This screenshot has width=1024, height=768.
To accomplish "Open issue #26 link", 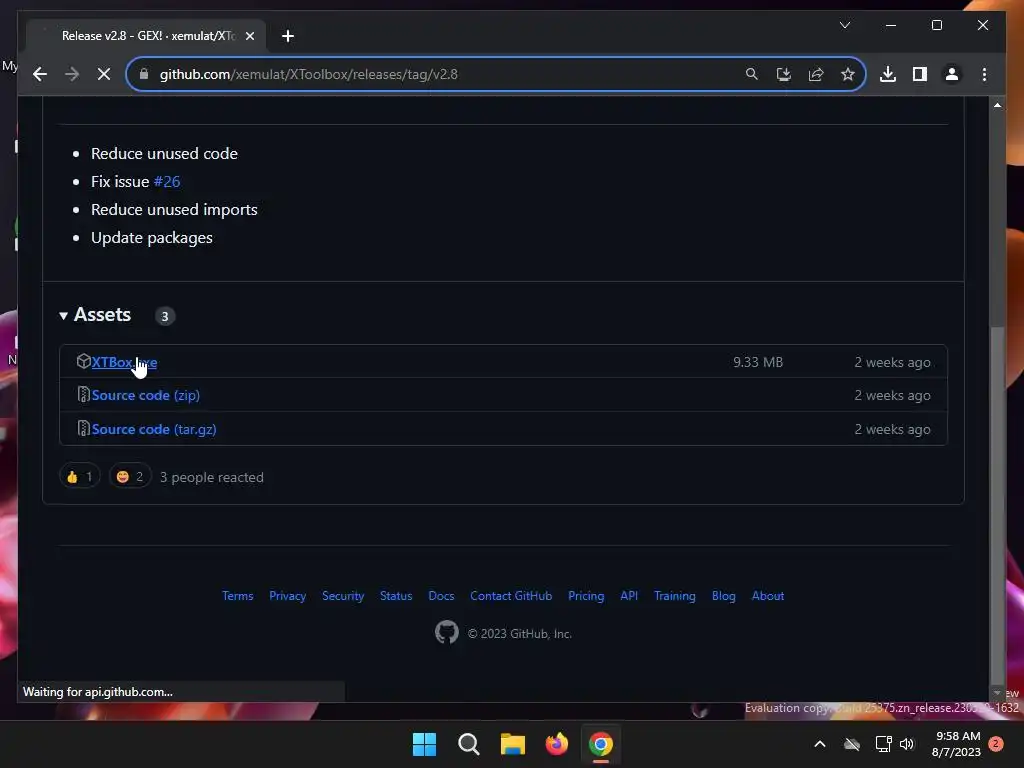I will (x=167, y=182).
